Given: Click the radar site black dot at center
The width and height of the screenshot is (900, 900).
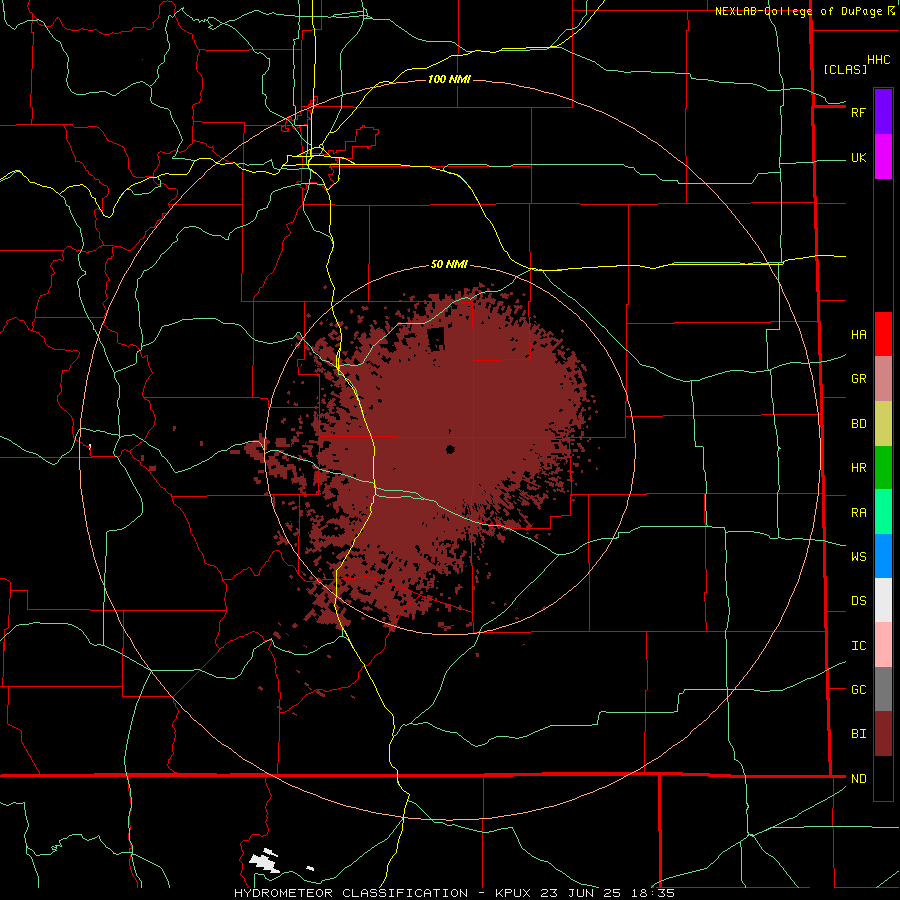Looking at the screenshot, I should tap(450, 449).
